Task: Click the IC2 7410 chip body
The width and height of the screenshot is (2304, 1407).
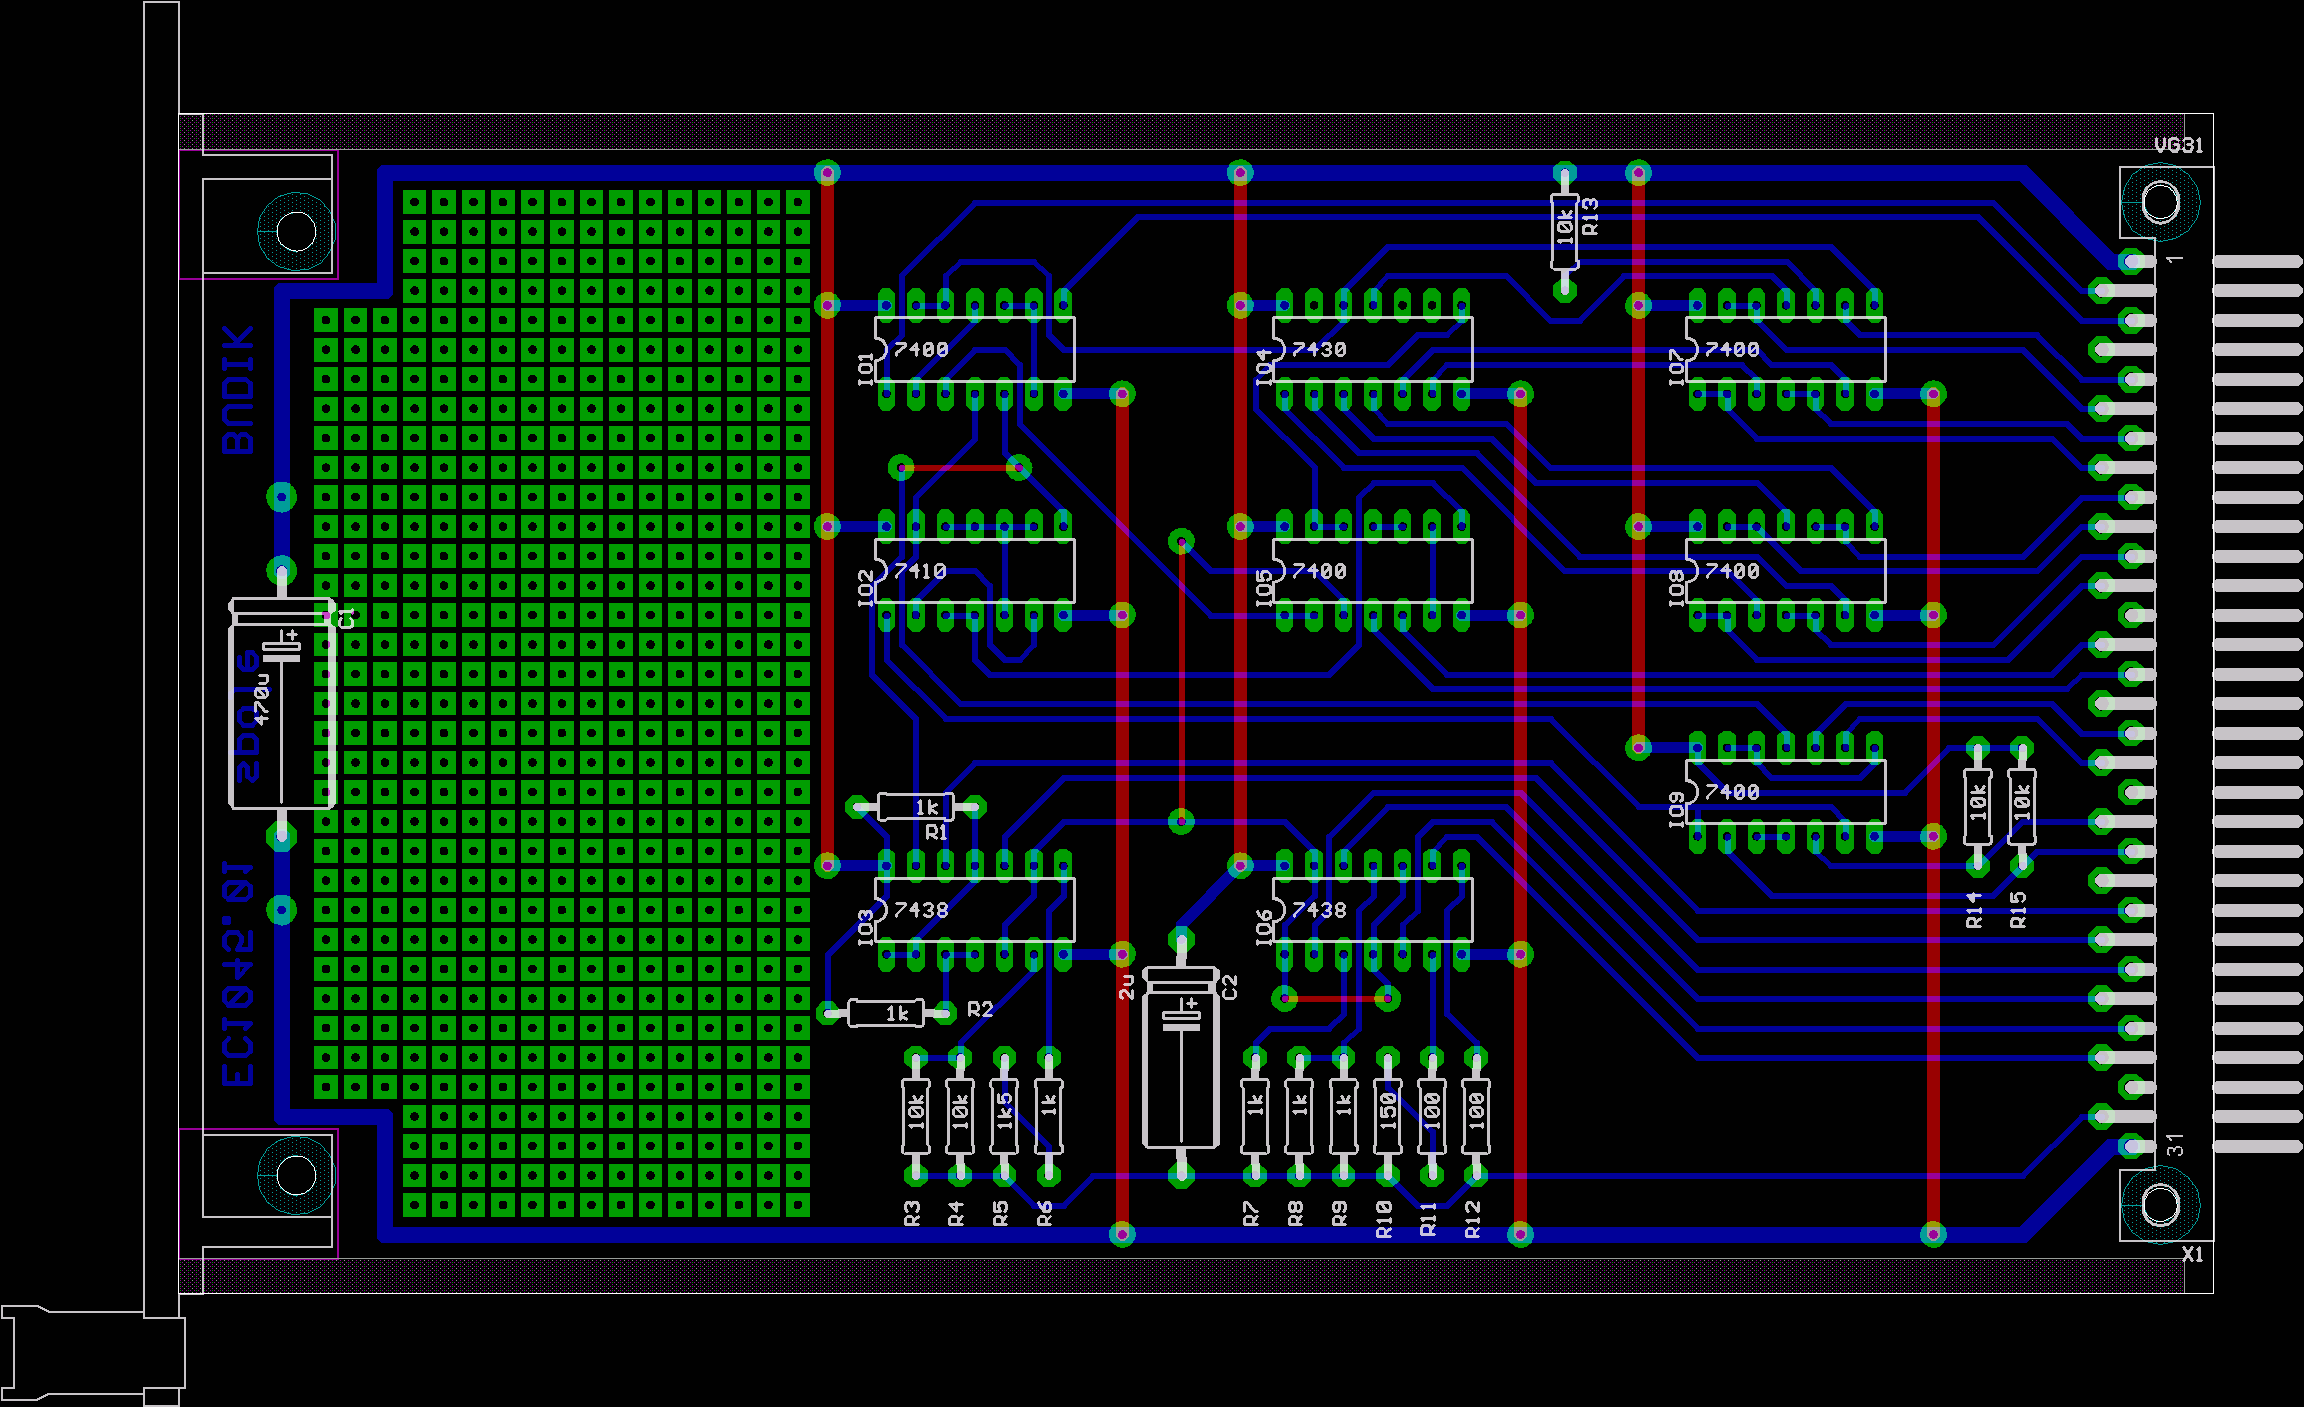Action: (x=975, y=571)
